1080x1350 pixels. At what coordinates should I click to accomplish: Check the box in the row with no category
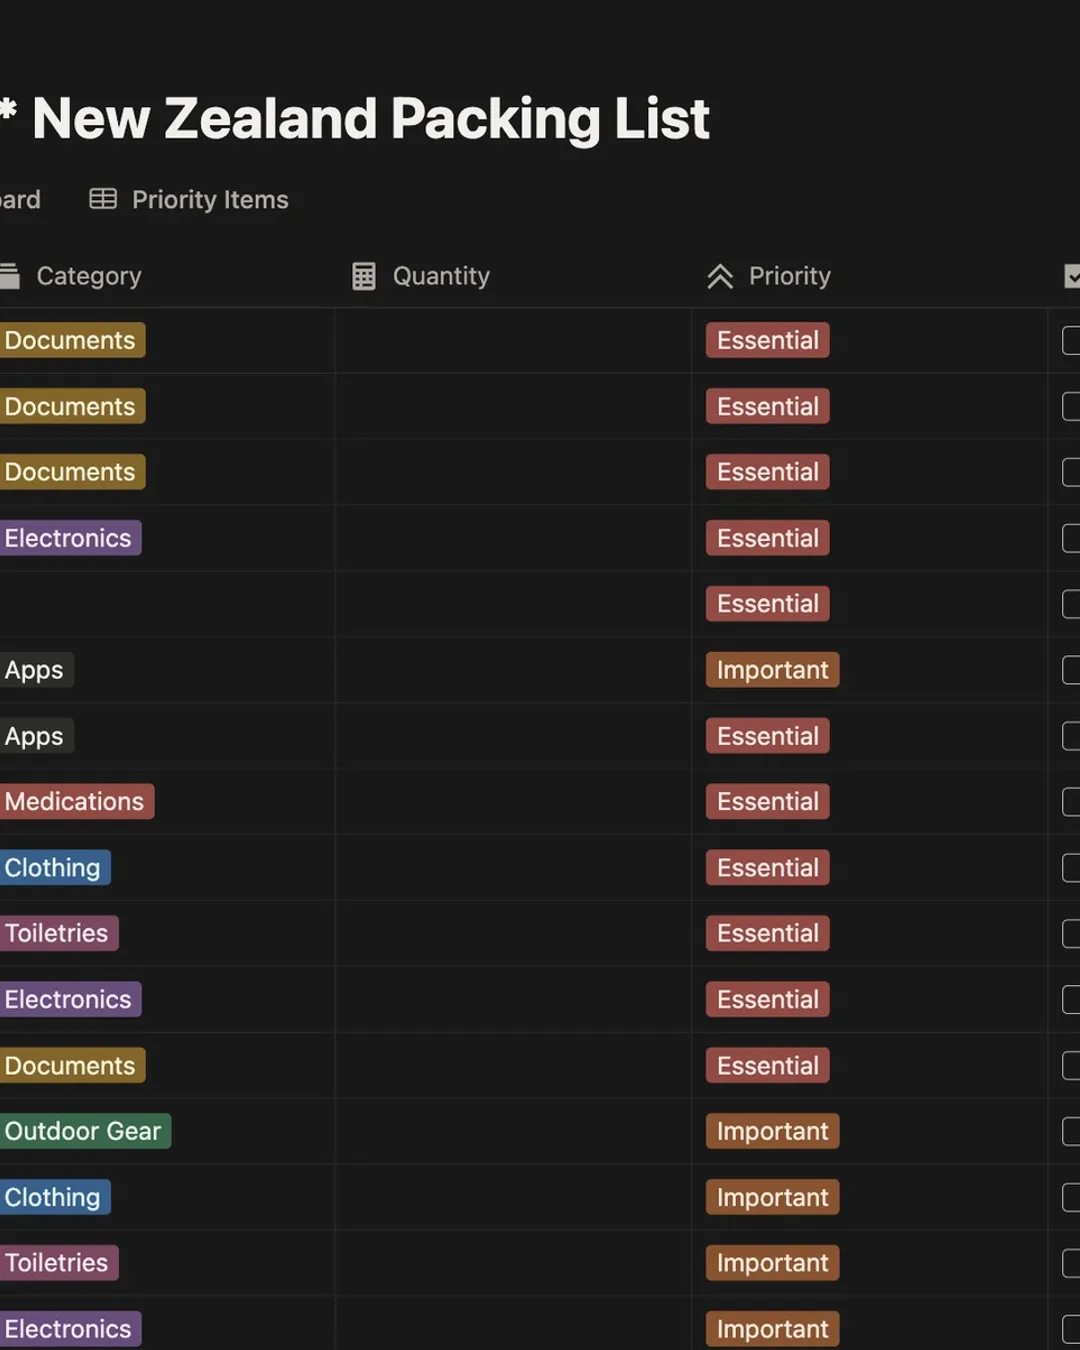pos(1071,604)
